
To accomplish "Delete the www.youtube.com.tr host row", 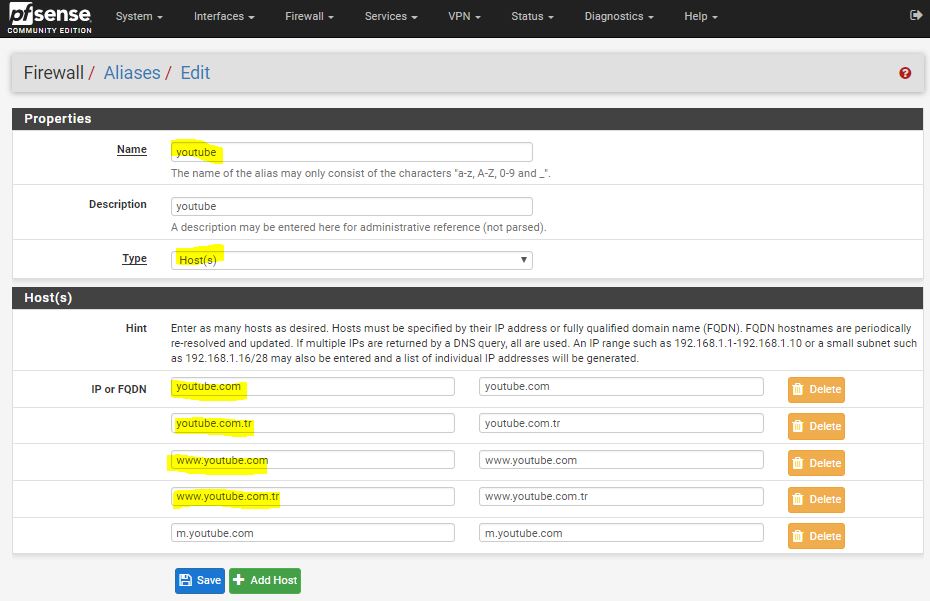I will (816, 499).
